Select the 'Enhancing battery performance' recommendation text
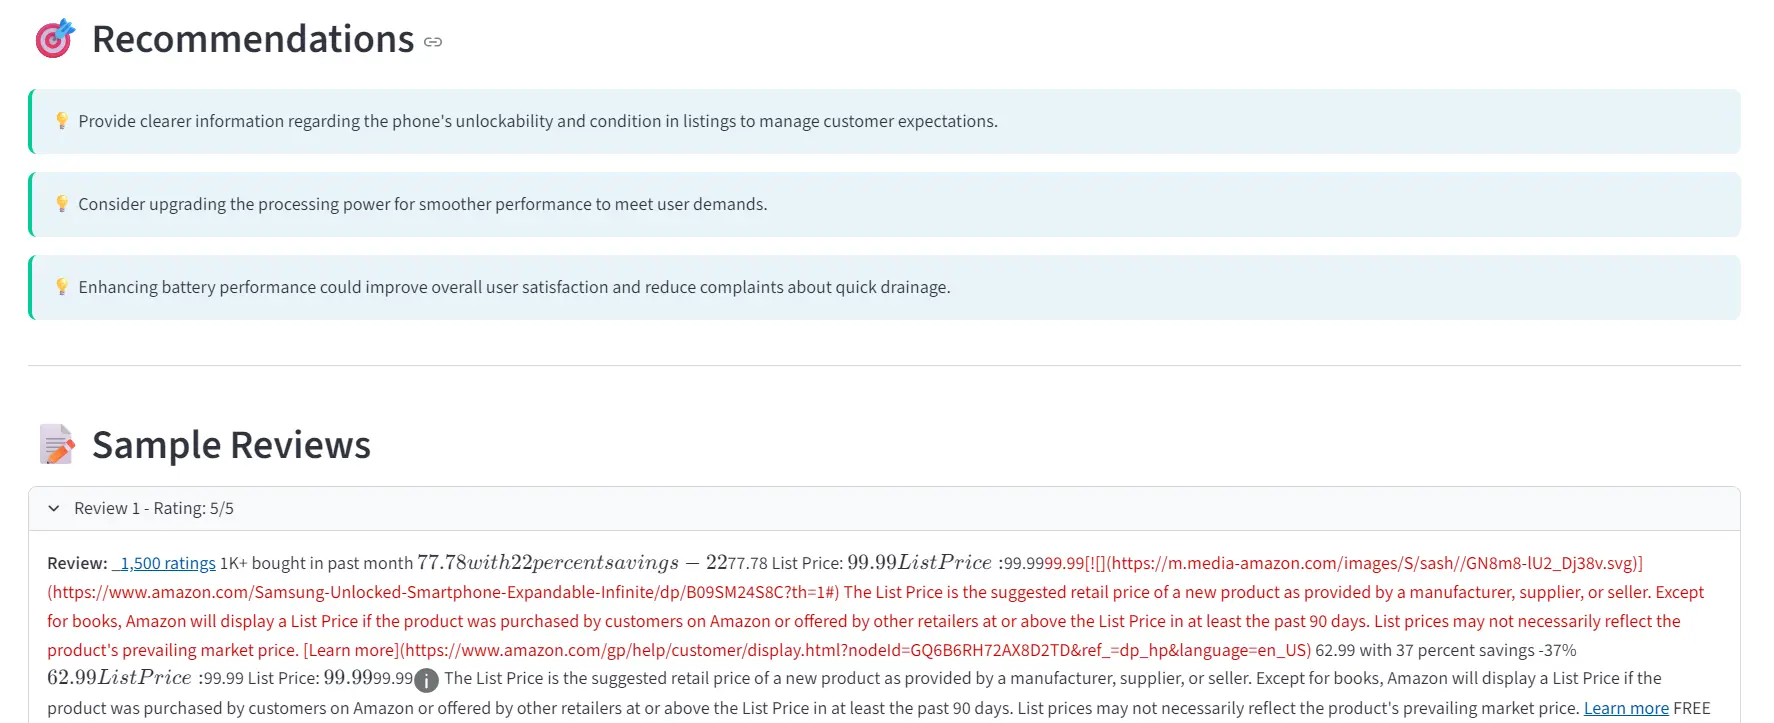 [514, 287]
